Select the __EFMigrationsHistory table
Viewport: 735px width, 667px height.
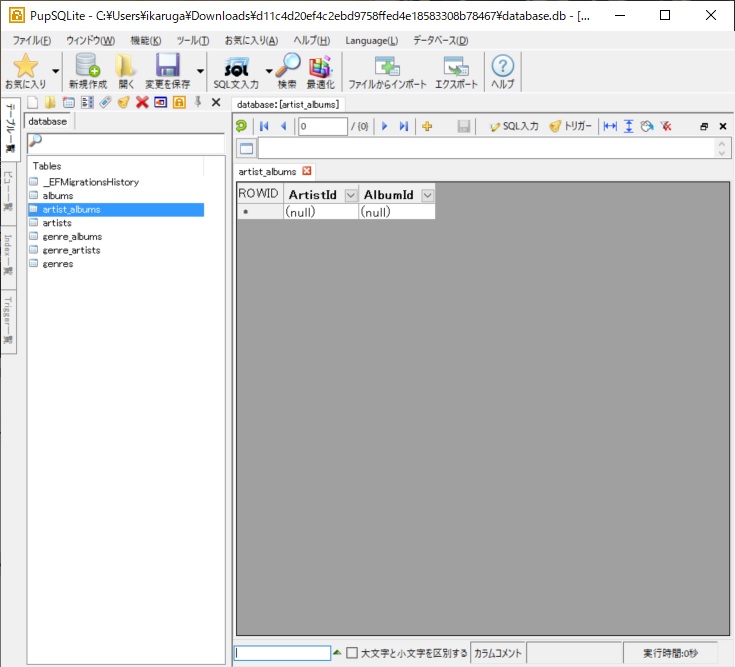[x=91, y=182]
